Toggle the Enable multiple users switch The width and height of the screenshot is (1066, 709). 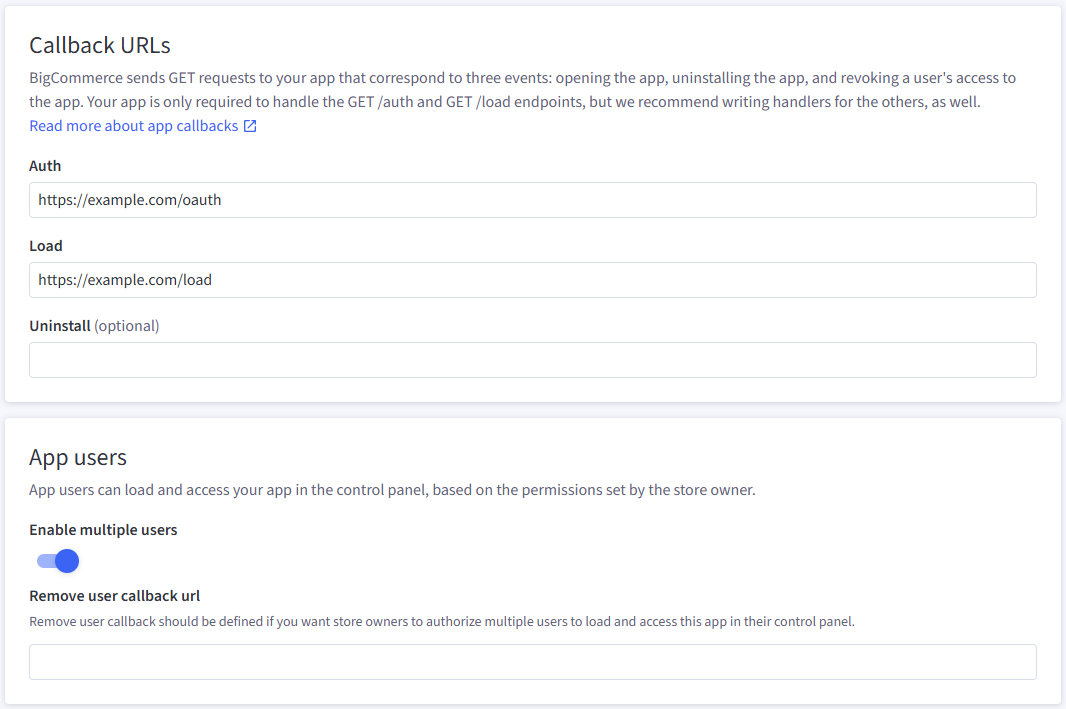58,561
